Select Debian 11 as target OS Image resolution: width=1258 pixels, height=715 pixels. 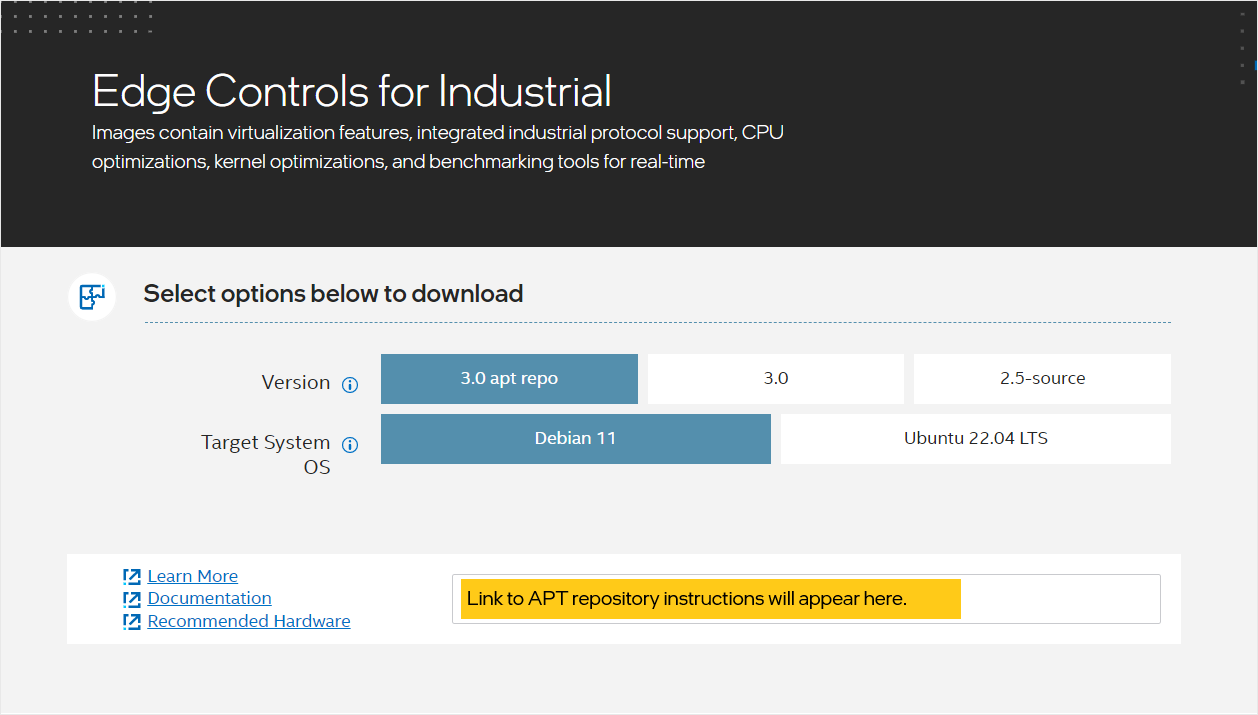click(x=576, y=439)
